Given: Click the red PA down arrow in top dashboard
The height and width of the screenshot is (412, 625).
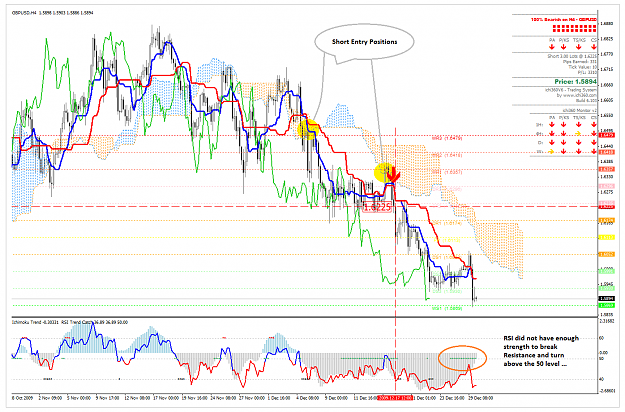Looking at the screenshot, I should tap(552, 47).
